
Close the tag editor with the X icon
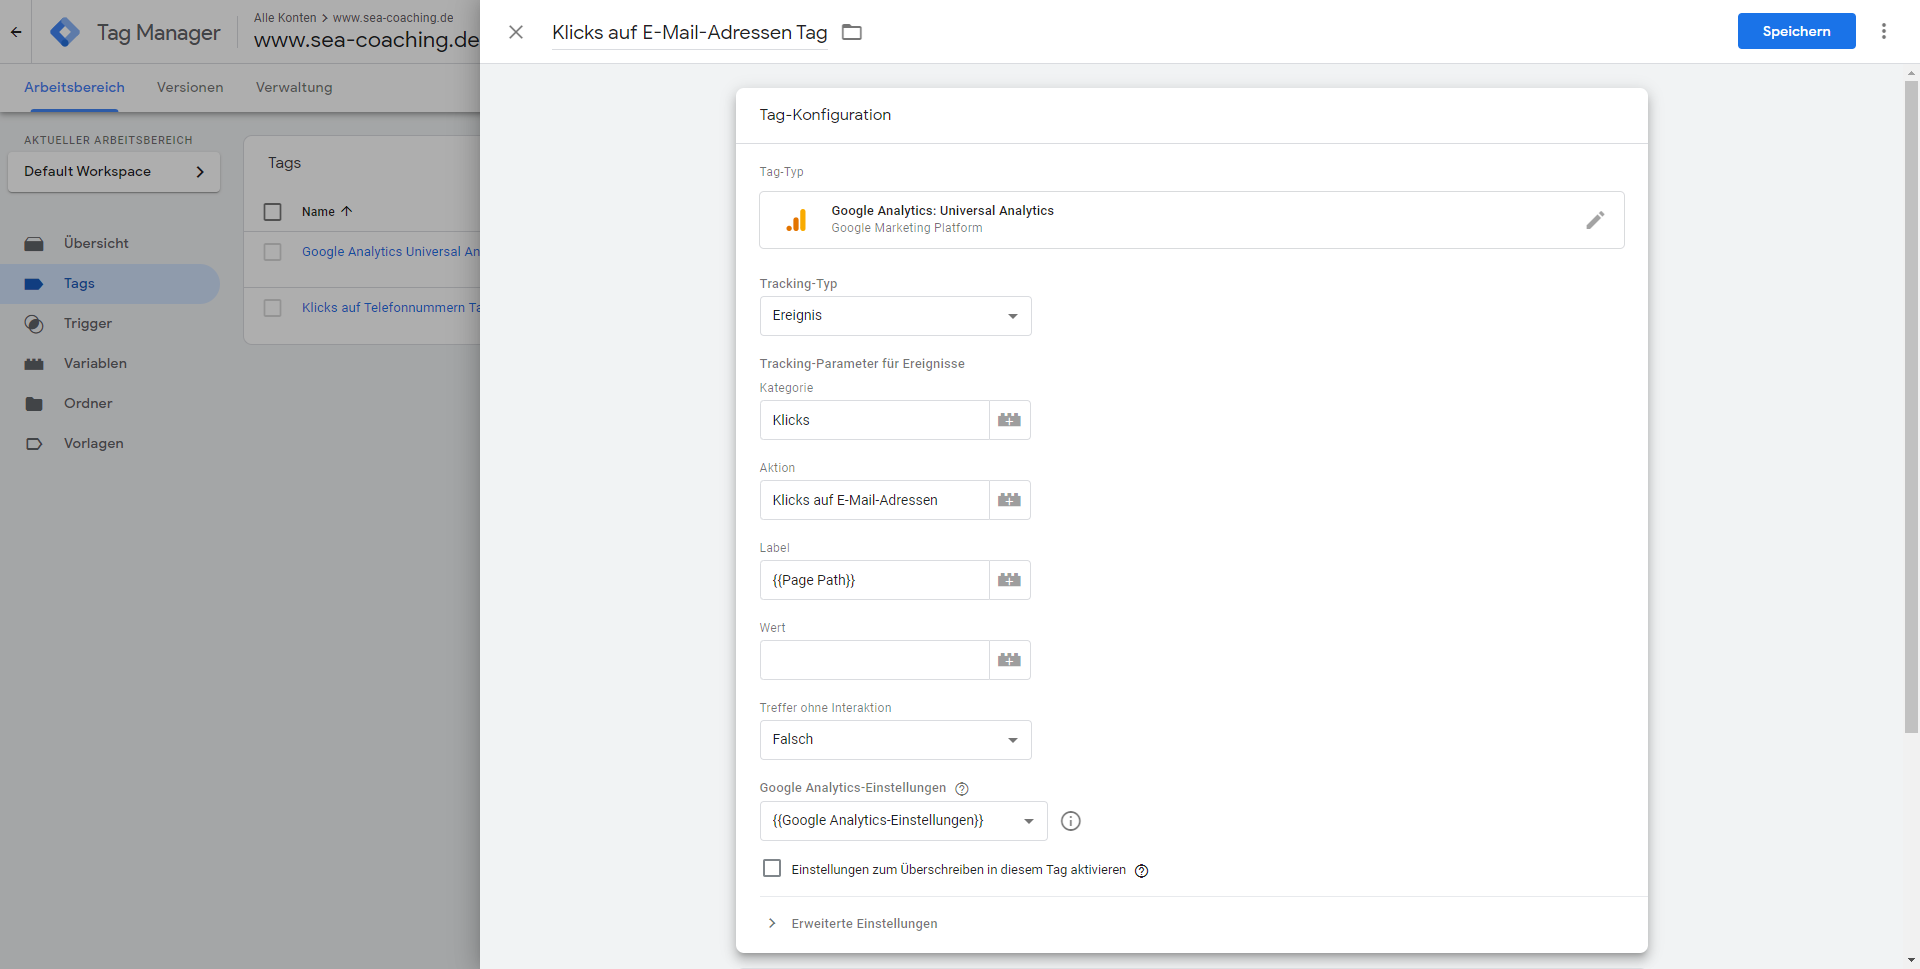(x=516, y=32)
